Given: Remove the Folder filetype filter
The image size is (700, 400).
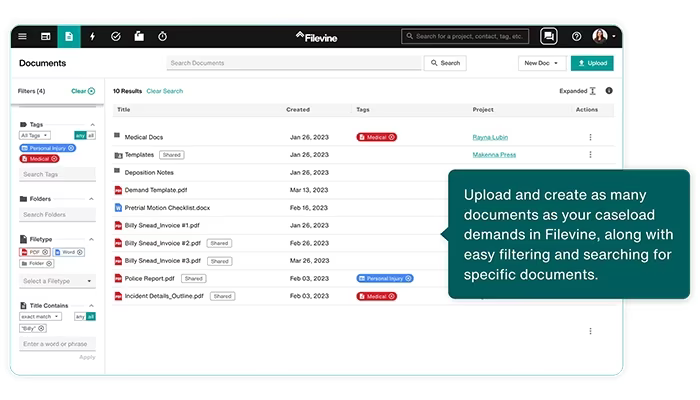Looking at the screenshot, I should (x=49, y=263).
